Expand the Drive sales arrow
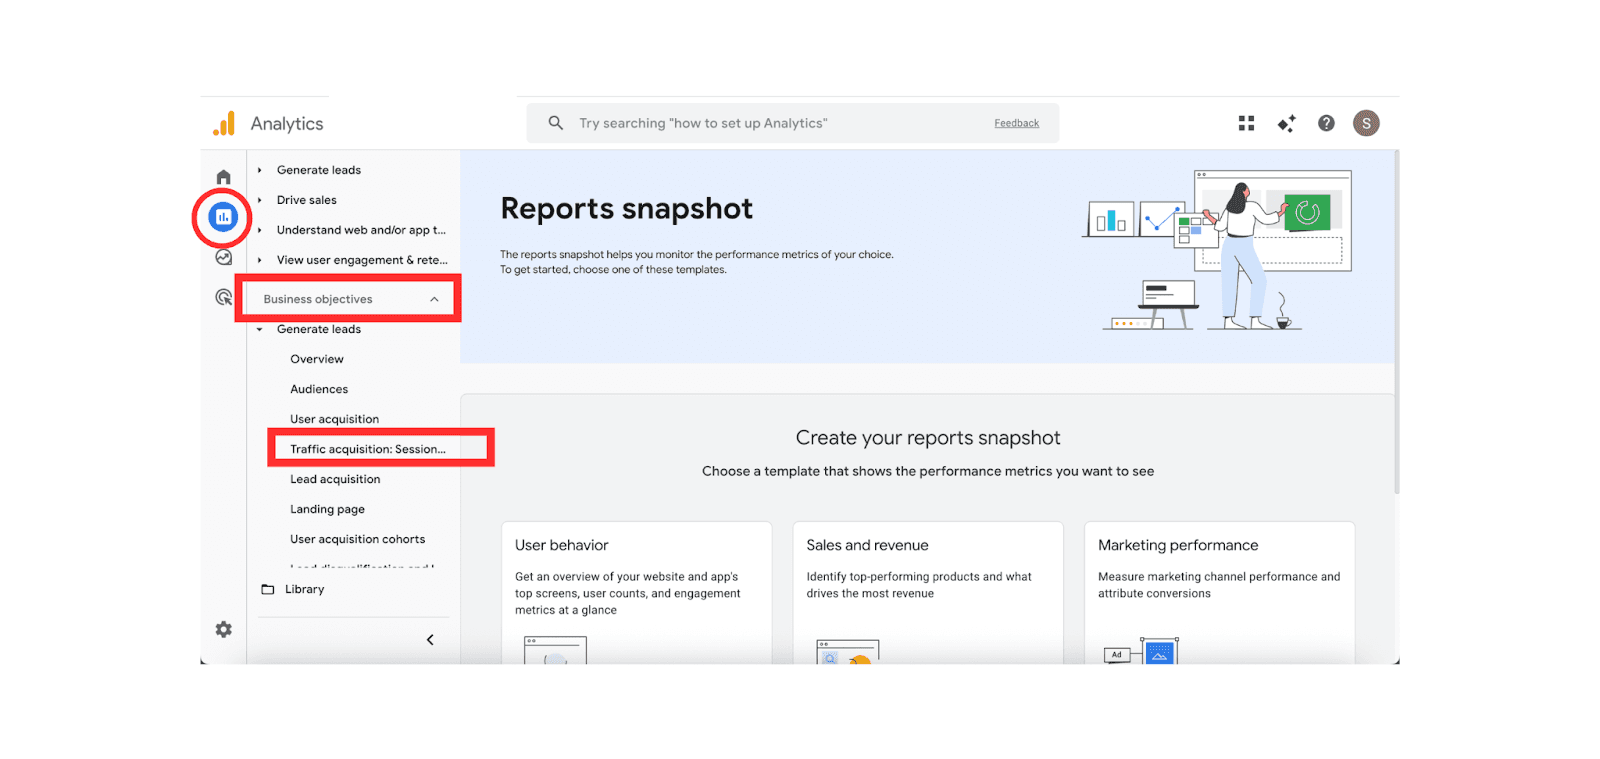Image resolution: width=1600 pixels, height=759 pixels. (x=259, y=200)
